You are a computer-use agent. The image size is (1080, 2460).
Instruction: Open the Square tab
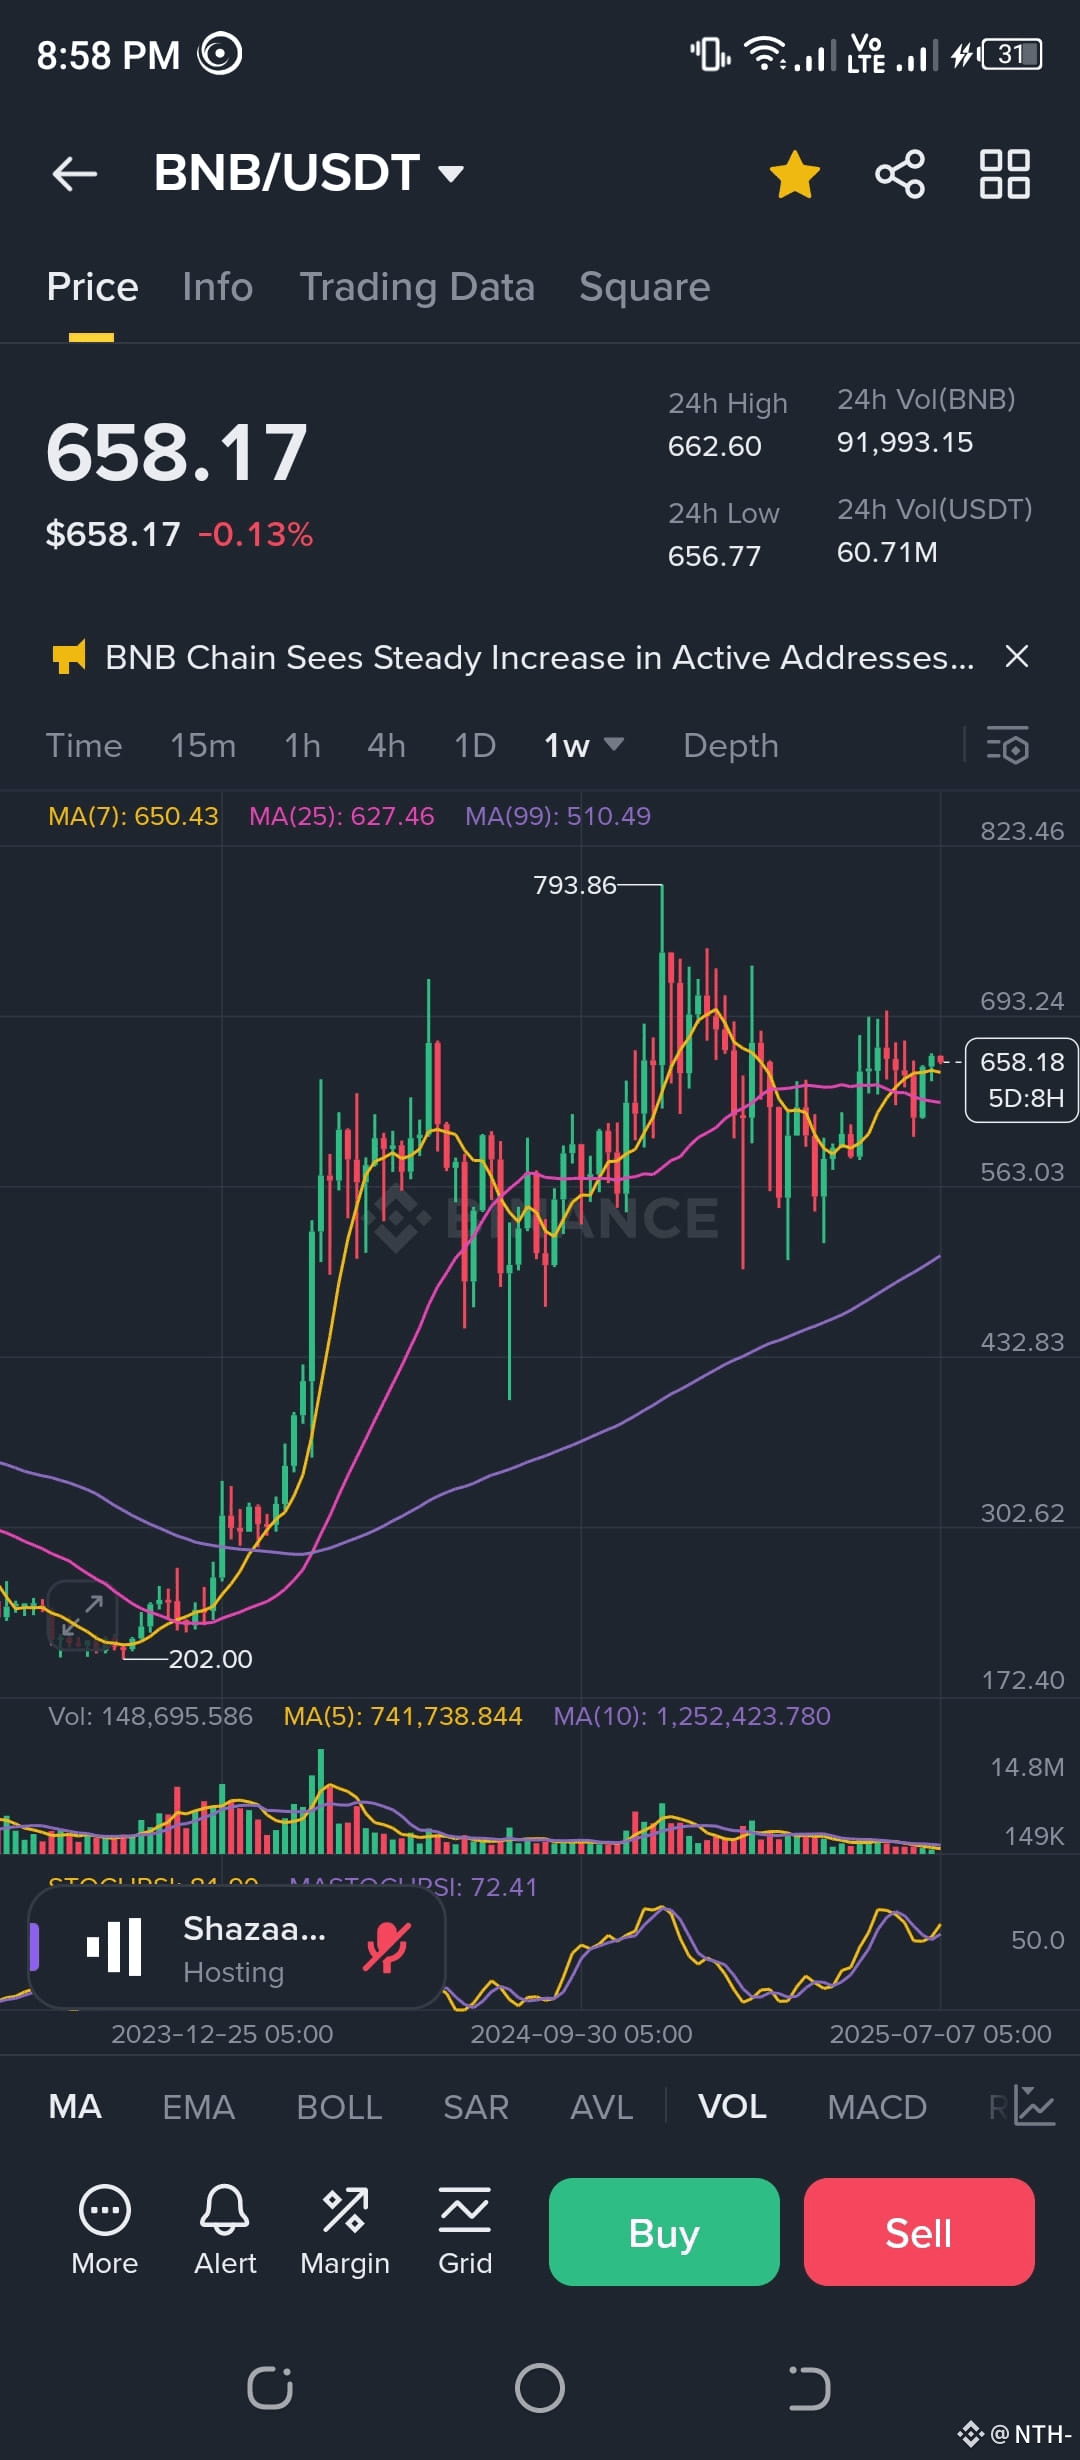coord(644,287)
